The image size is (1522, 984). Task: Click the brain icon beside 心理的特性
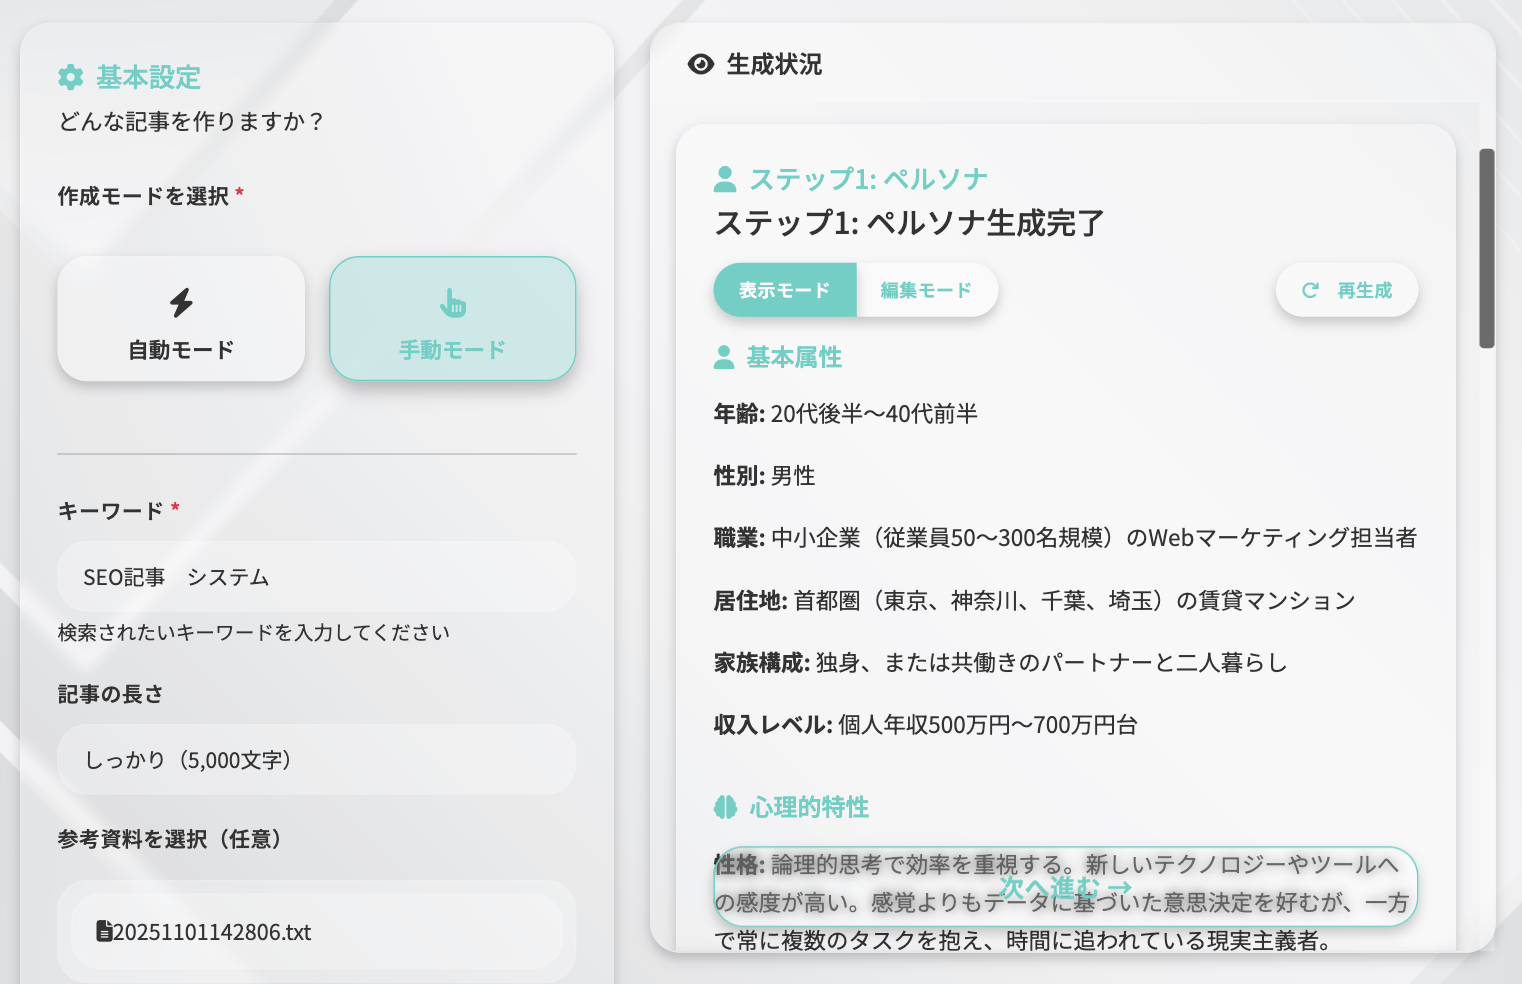click(724, 806)
